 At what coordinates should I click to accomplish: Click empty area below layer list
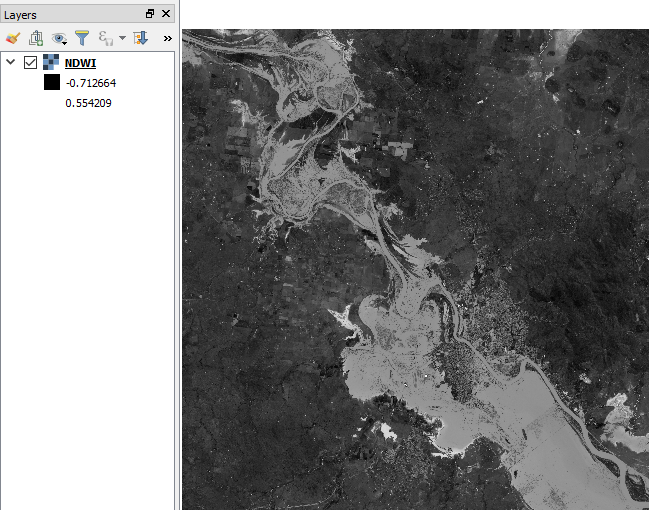click(88, 300)
